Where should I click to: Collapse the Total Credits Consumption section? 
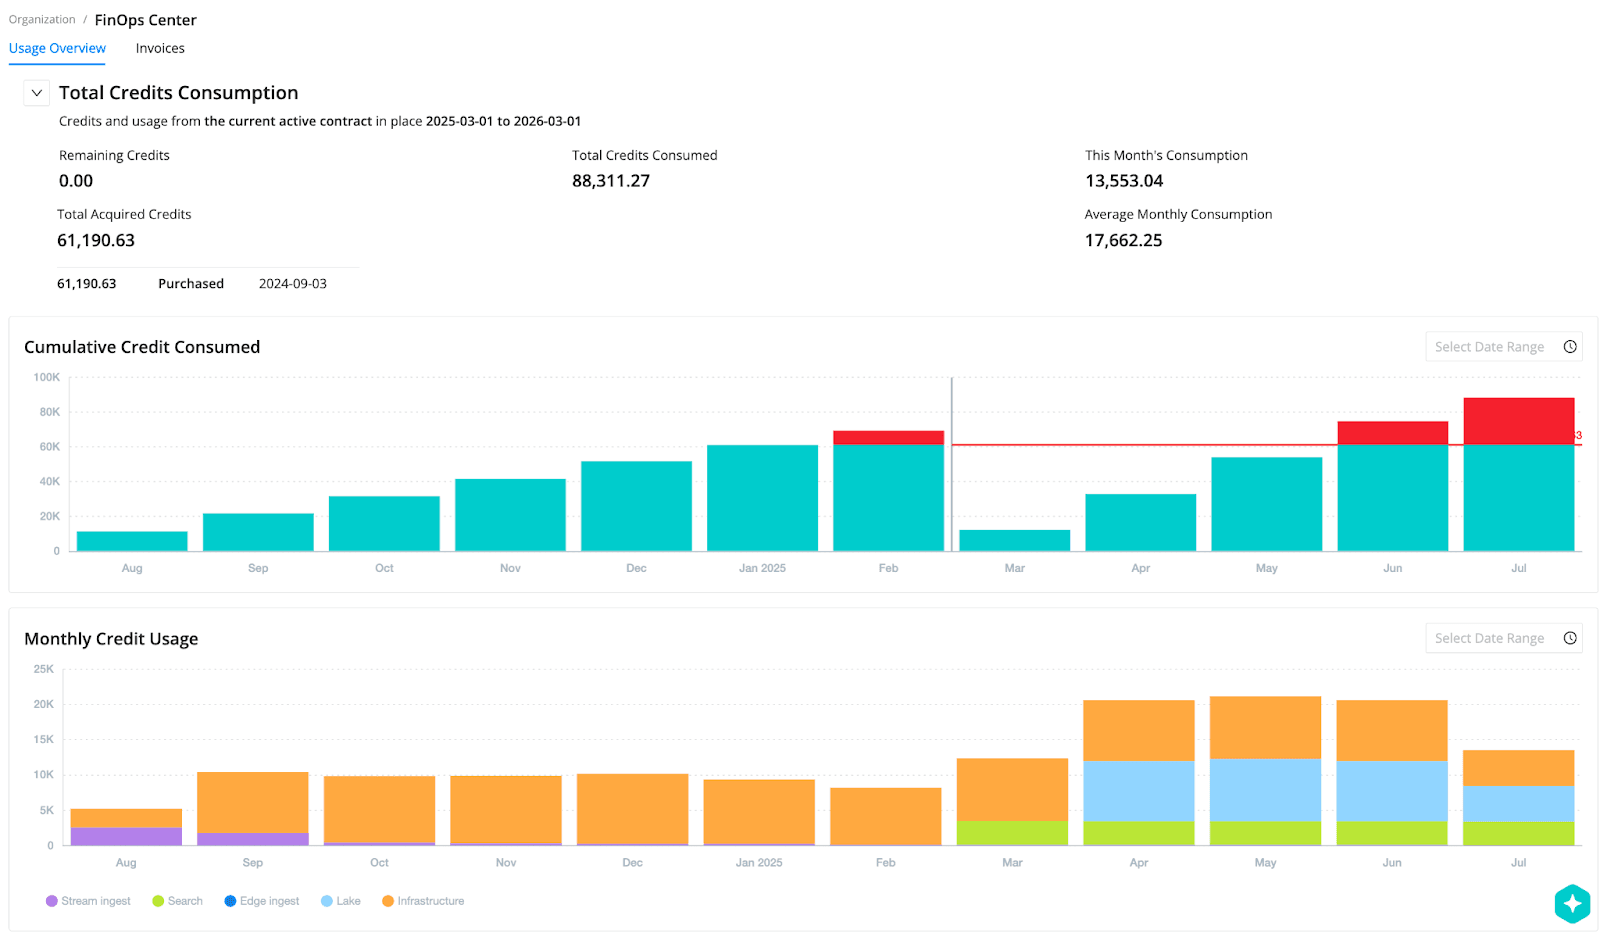pyautogui.click(x=37, y=93)
